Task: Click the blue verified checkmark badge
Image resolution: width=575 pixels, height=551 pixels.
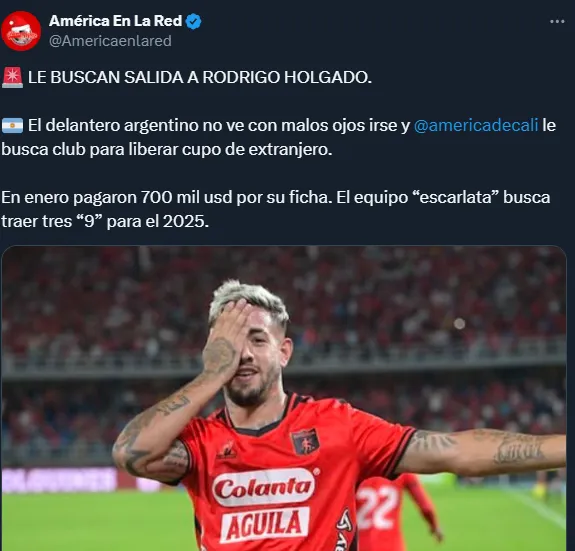Action: coord(193,22)
